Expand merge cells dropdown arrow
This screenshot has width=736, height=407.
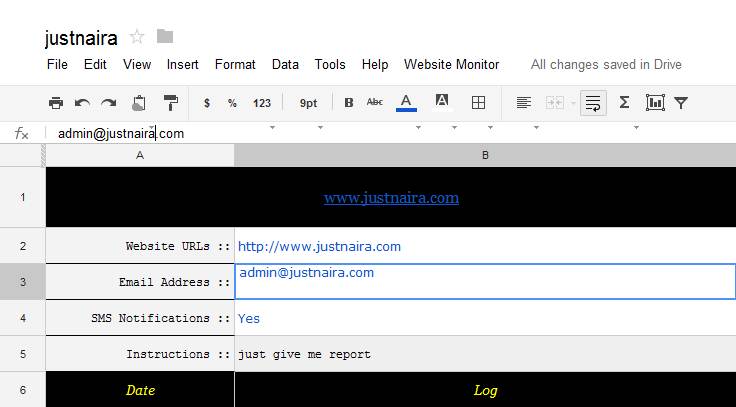coord(573,103)
